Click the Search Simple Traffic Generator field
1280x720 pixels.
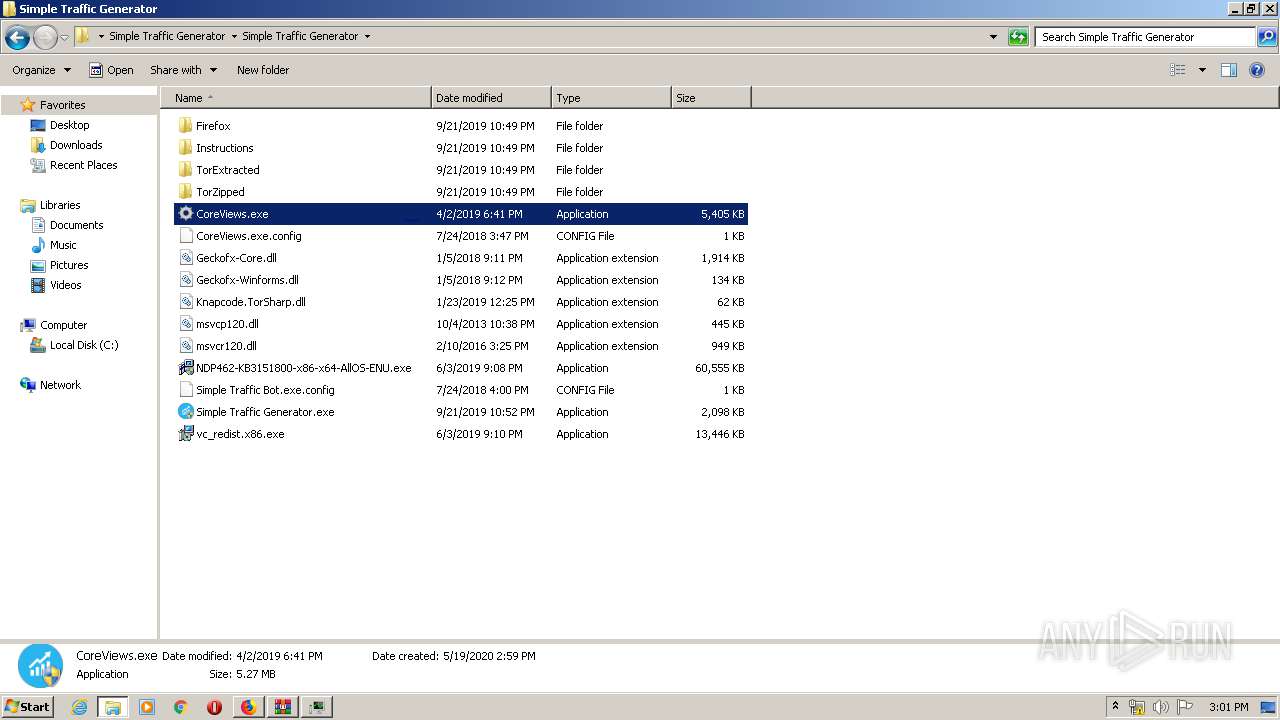pyautogui.click(x=1145, y=37)
